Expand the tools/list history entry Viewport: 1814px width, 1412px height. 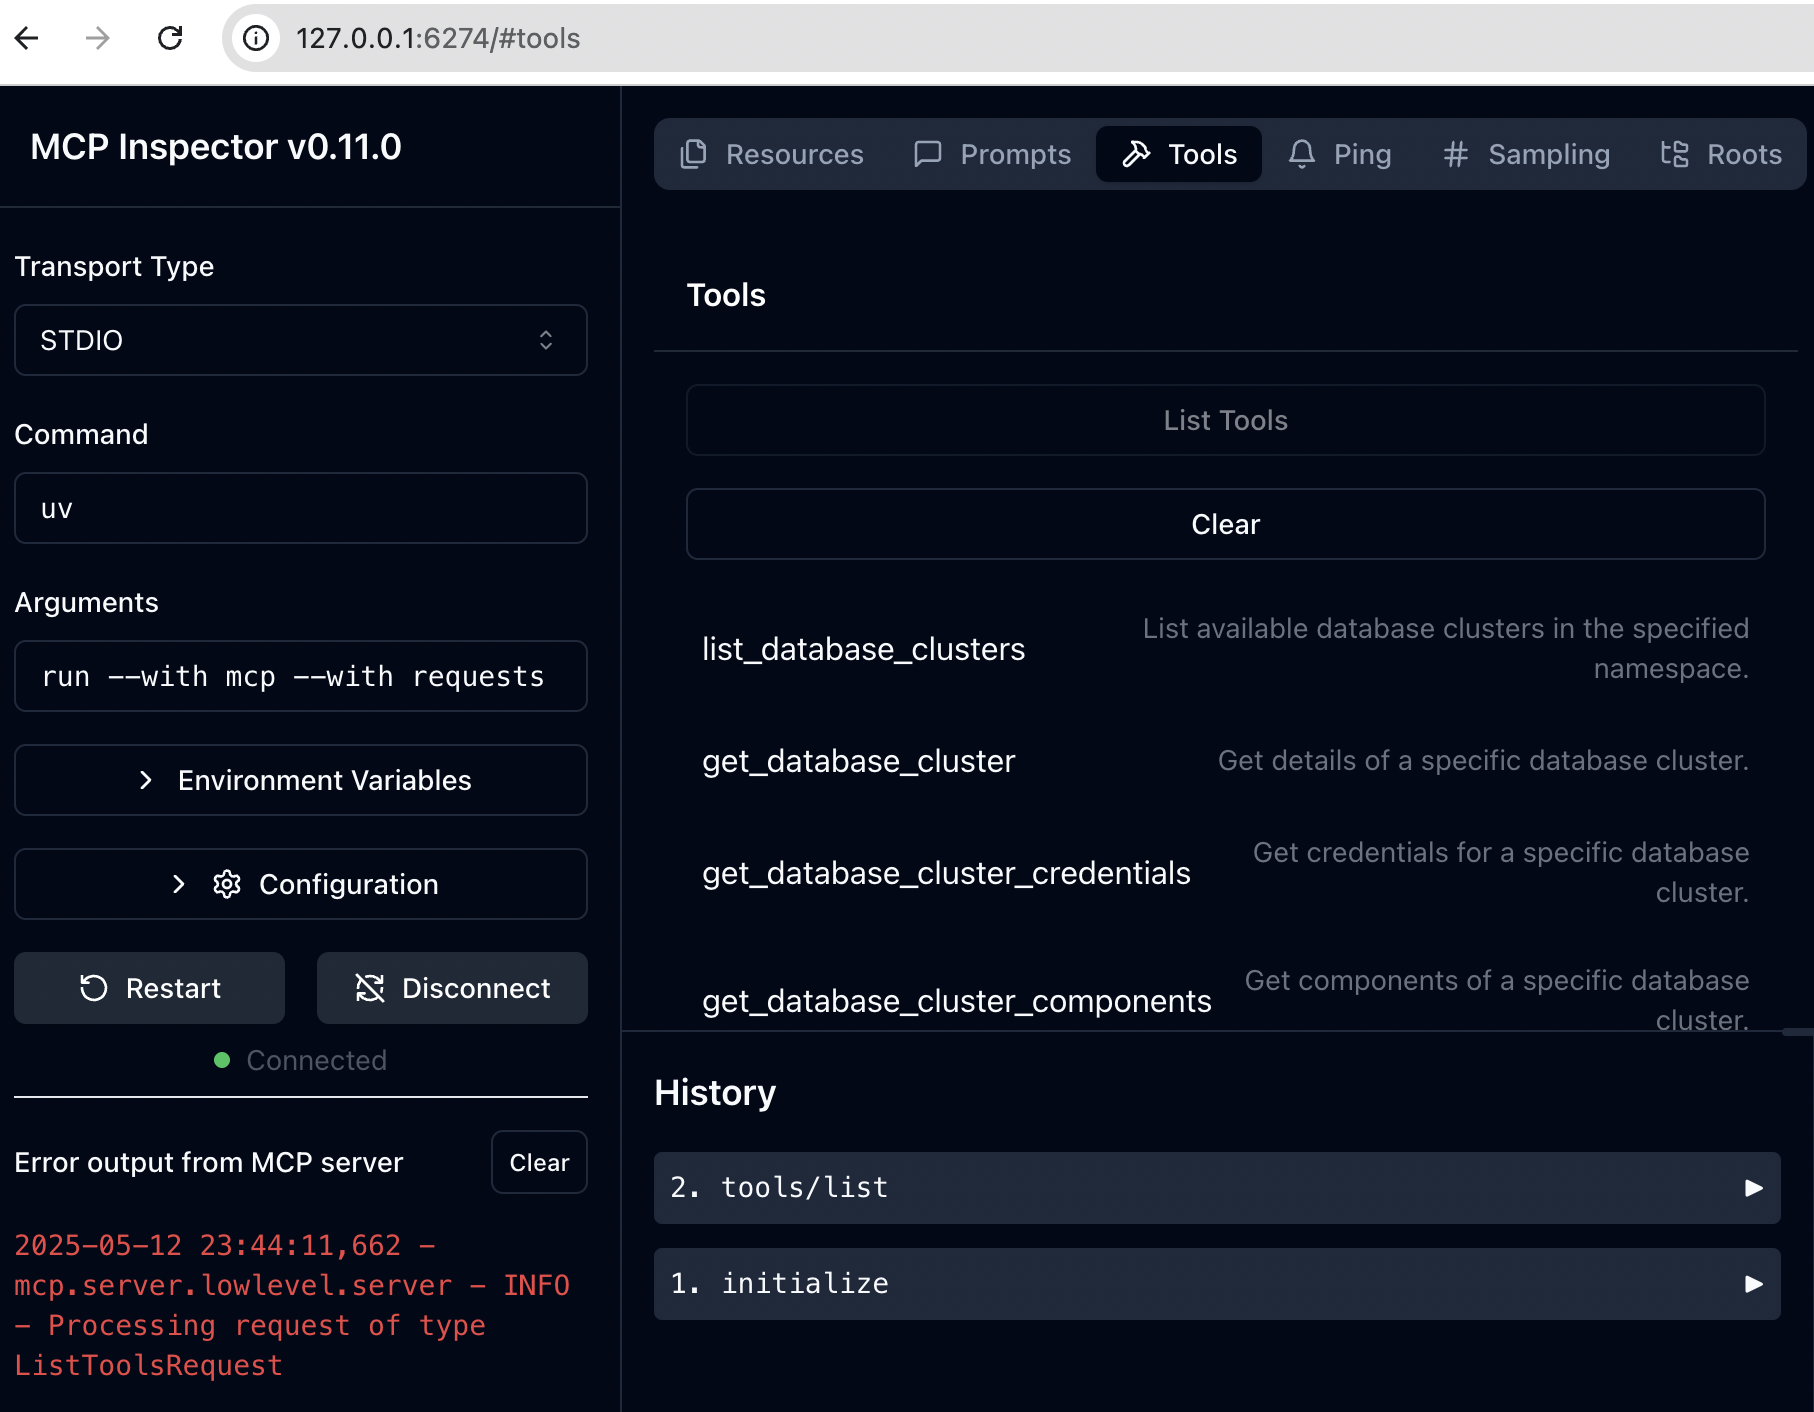(x=1217, y=1188)
